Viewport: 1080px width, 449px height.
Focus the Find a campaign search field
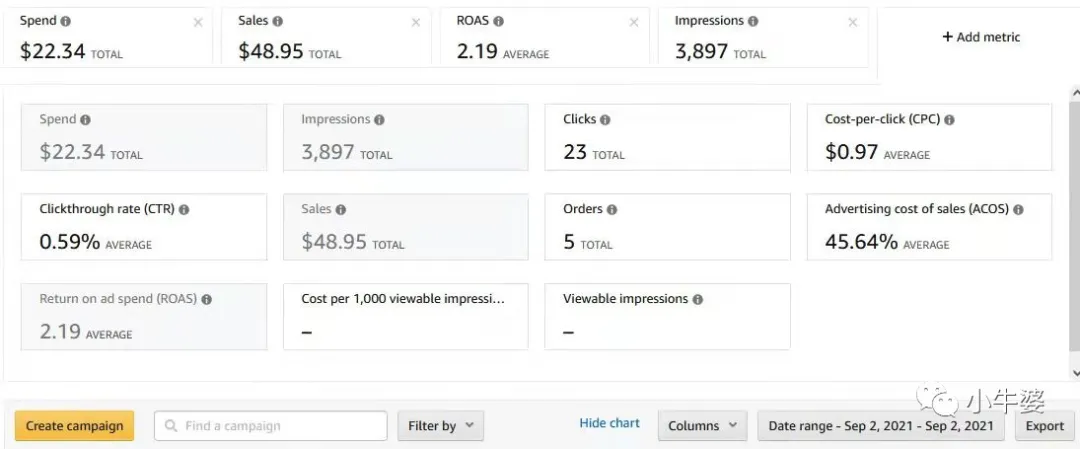coord(280,426)
